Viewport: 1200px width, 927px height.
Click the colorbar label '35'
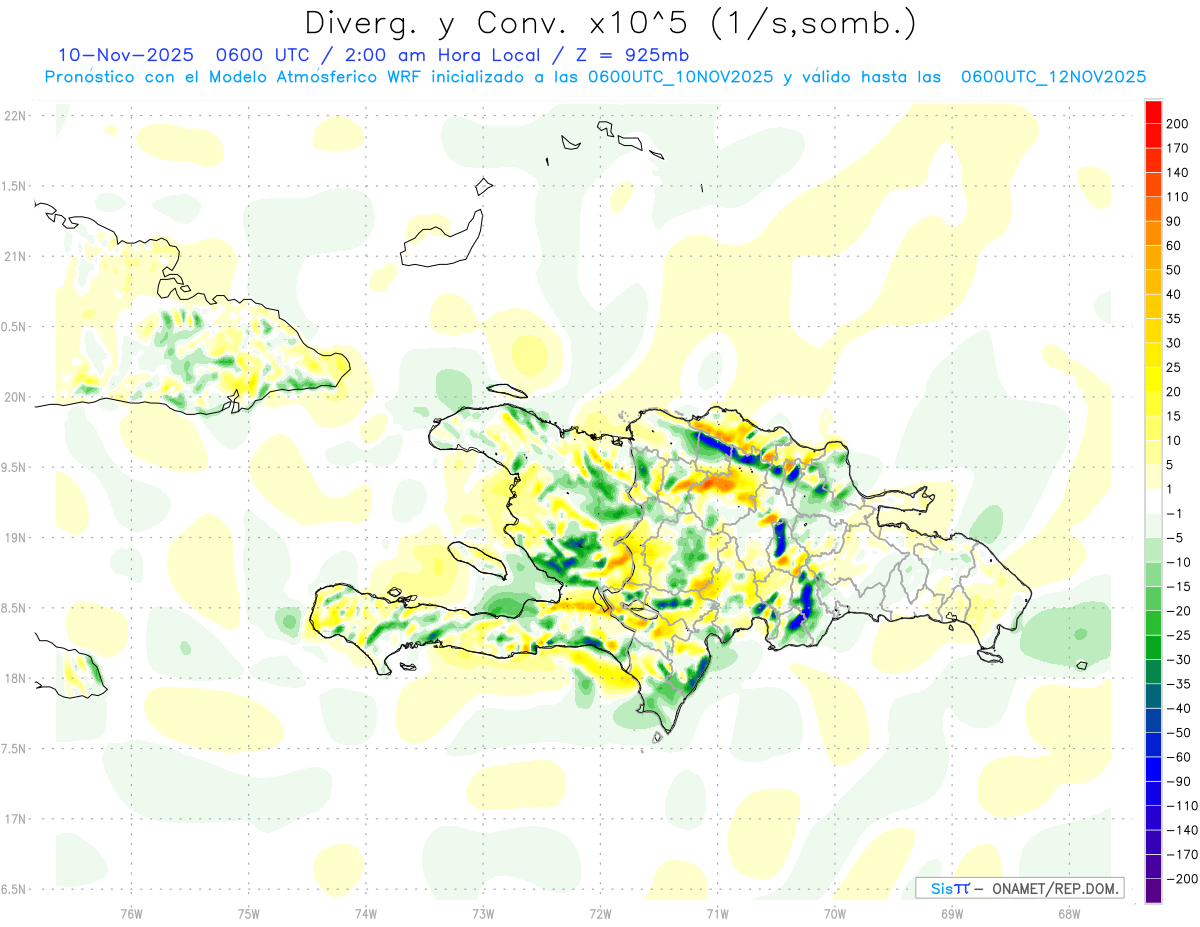point(1175,318)
